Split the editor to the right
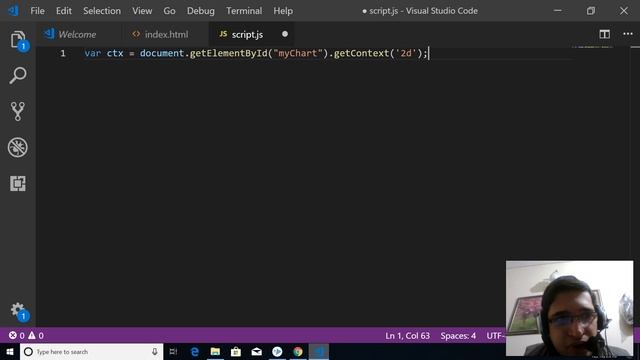The image size is (640, 360). pos(604,34)
